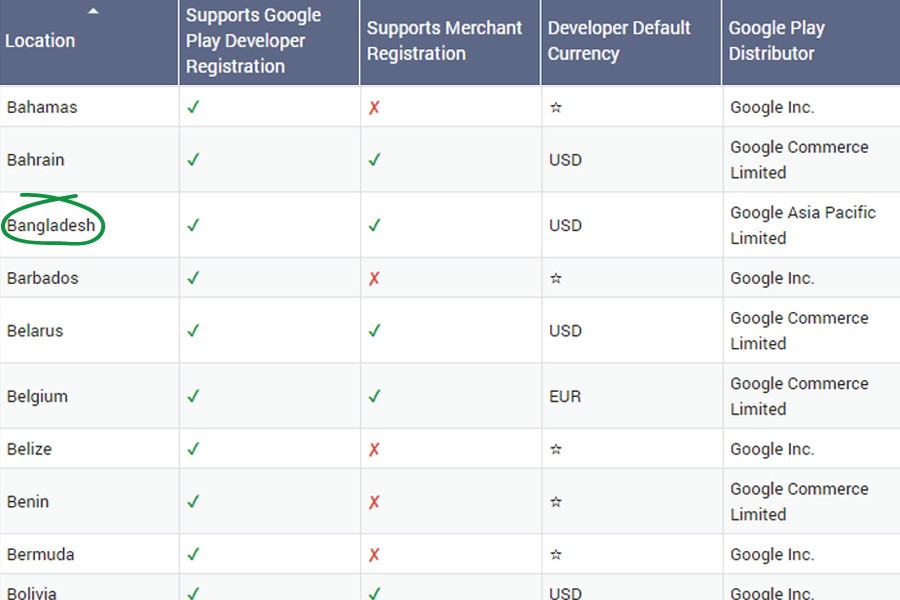Click green checkmark for Bangladesh merchant registration
Image resolution: width=900 pixels, height=600 pixels.
tap(374, 225)
